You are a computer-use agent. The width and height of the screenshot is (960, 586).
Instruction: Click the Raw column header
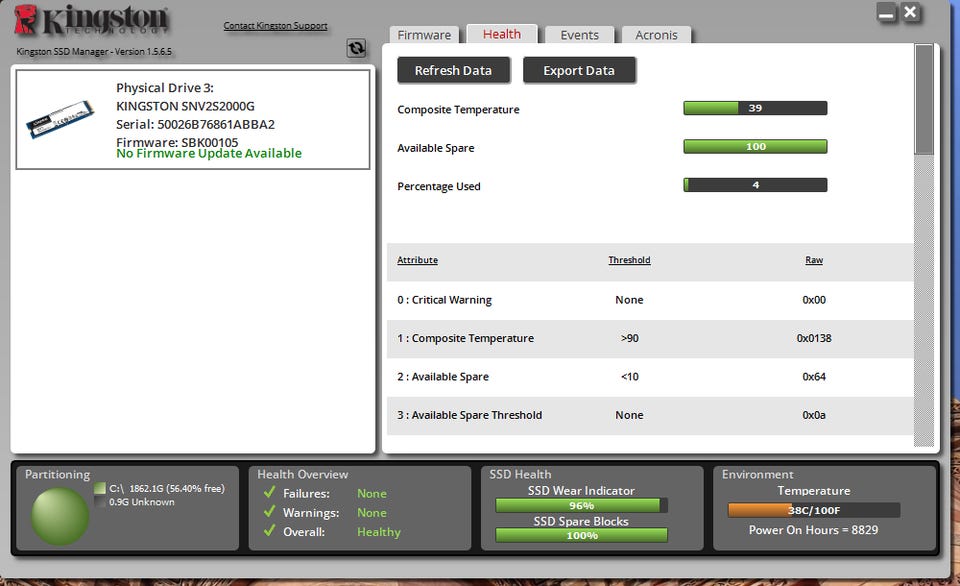click(814, 260)
